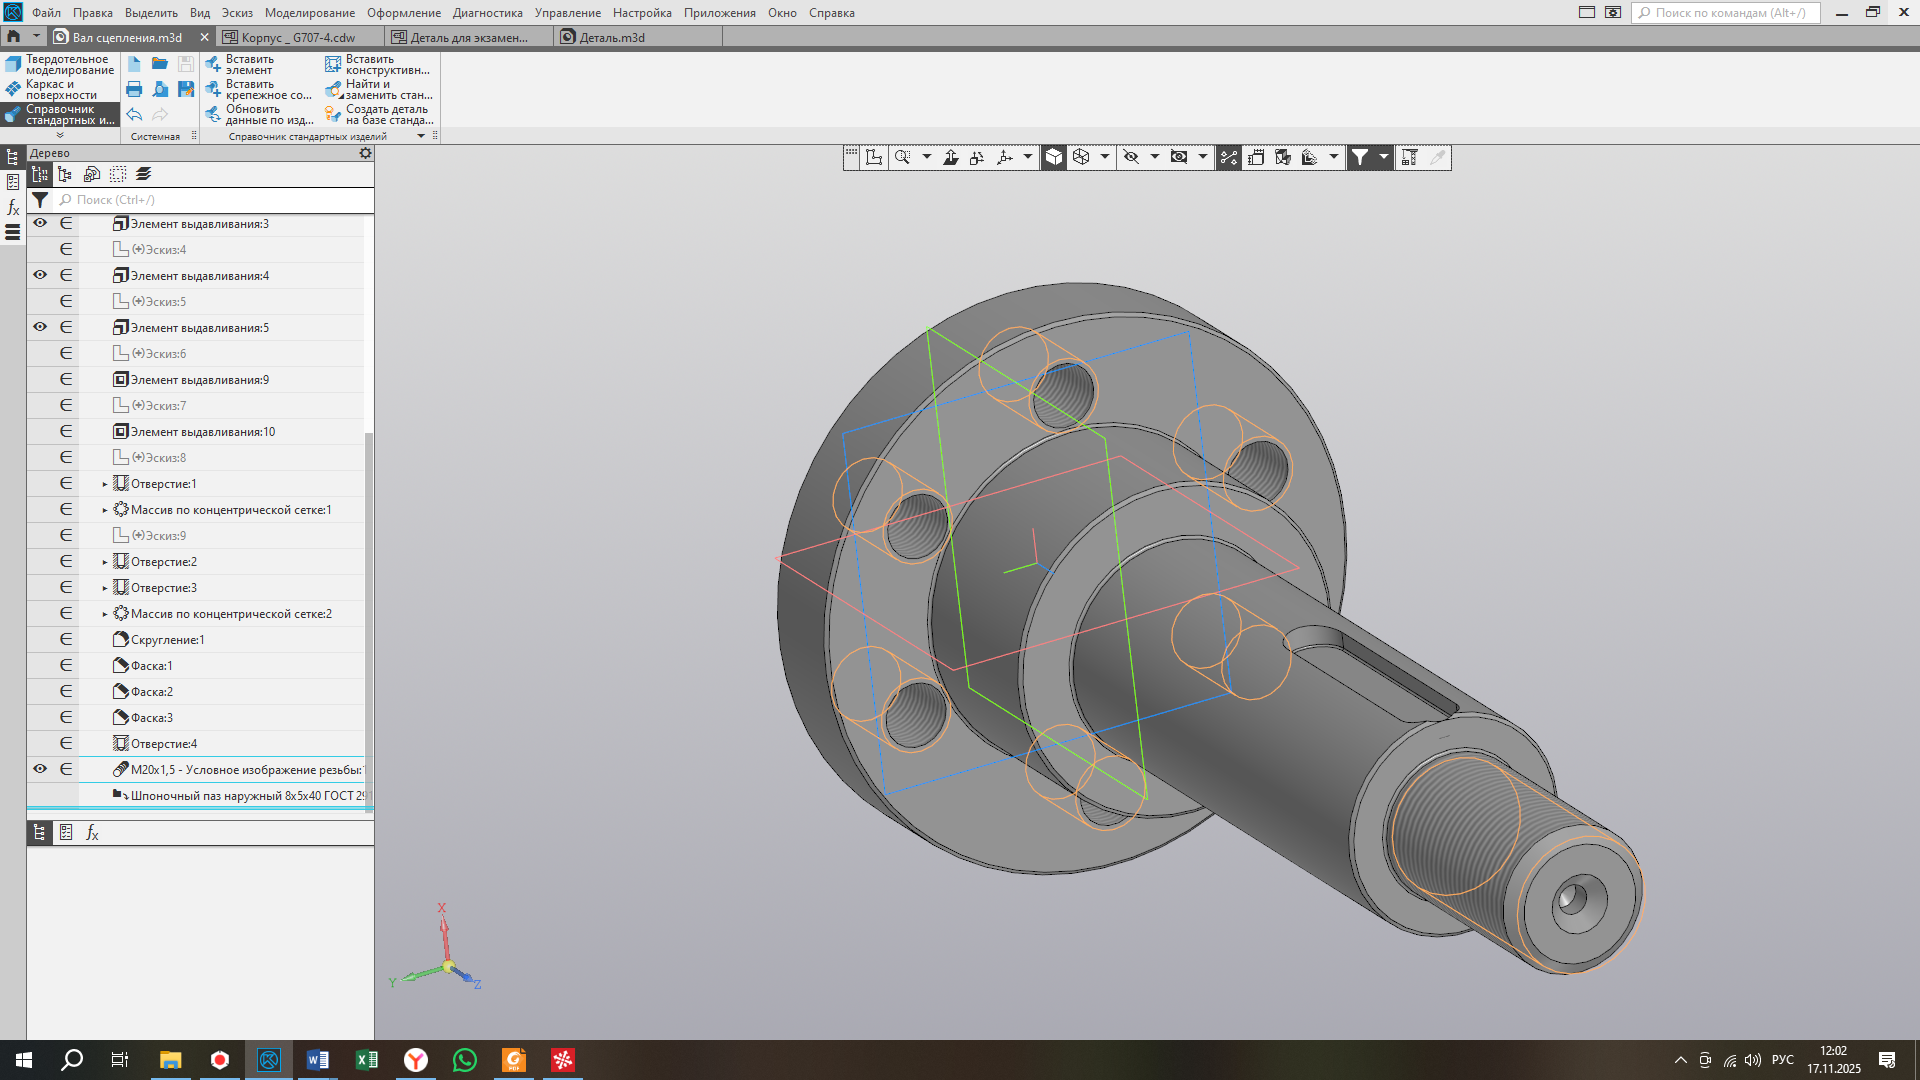Open the tree panel settings gear
The width and height of the screenshot is (1920, 1080).
click(x=365, y=153)
